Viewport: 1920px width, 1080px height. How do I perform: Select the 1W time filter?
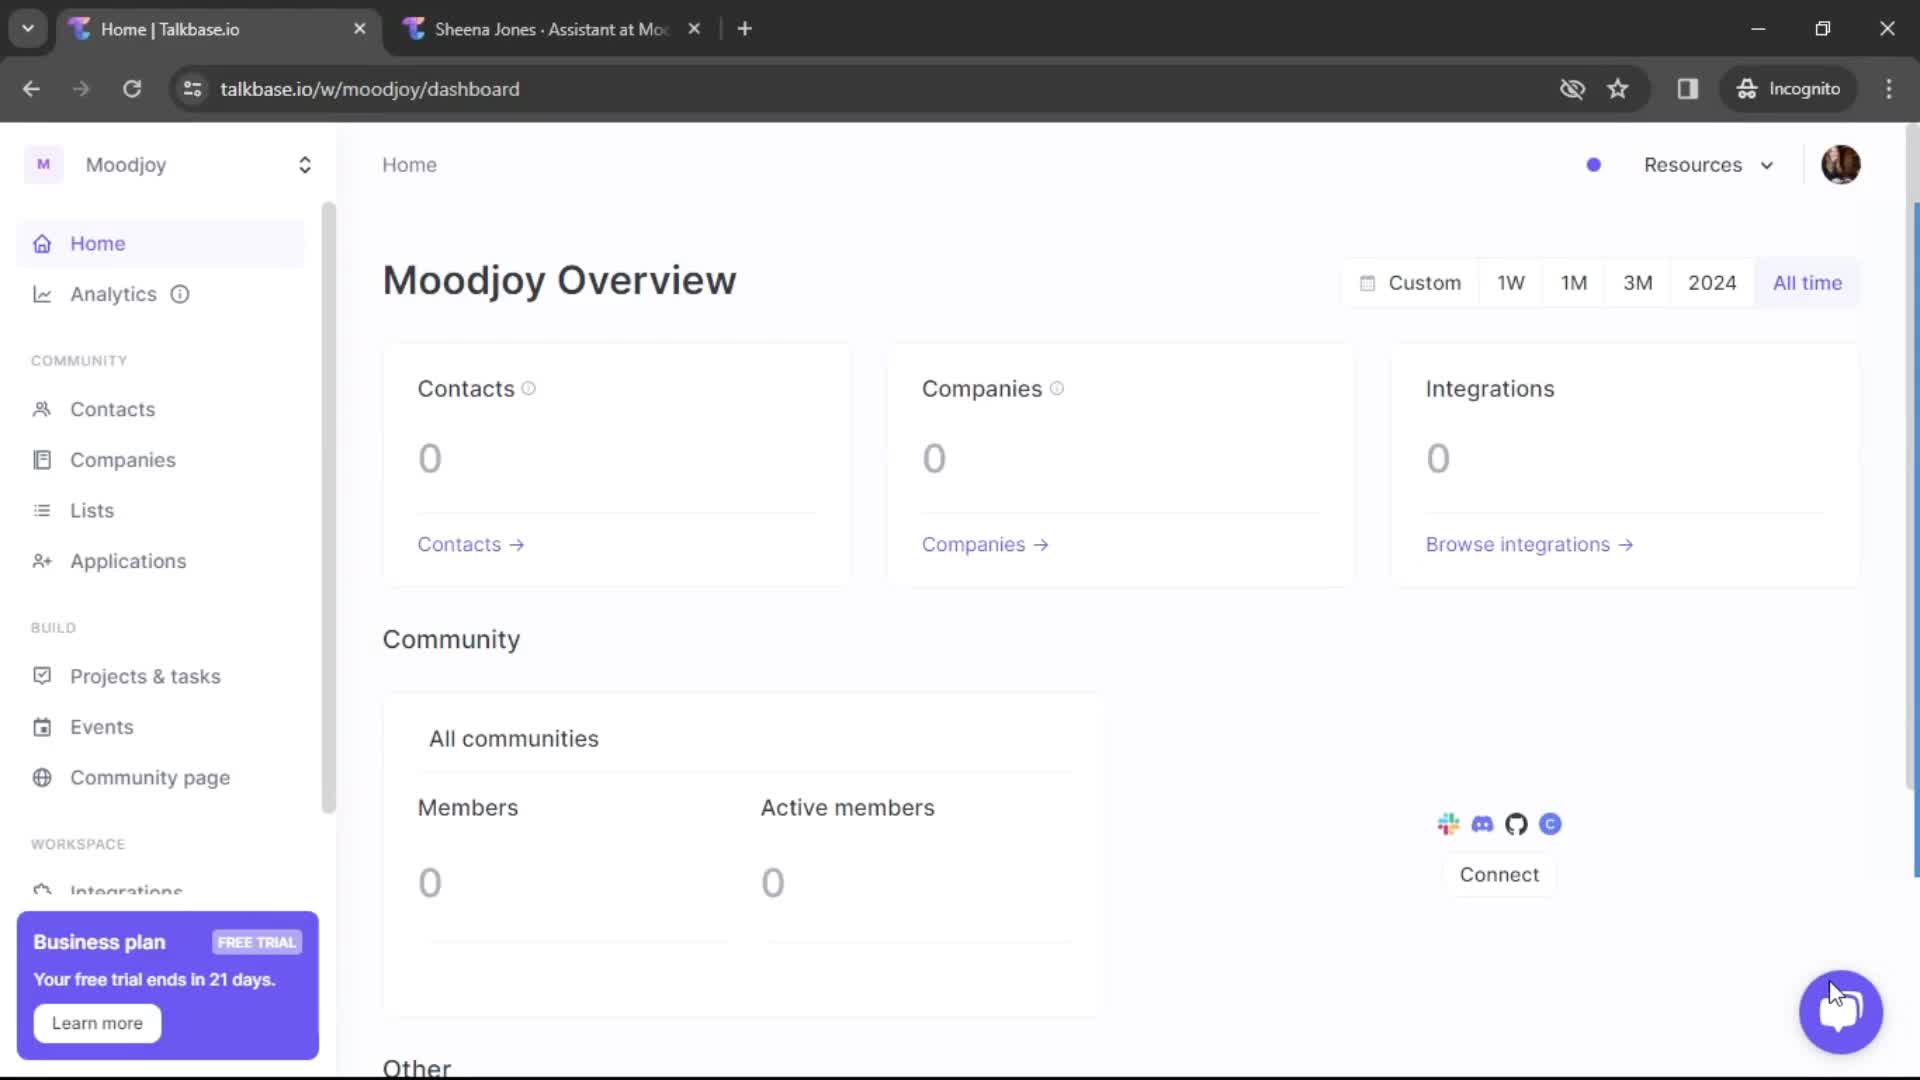[x=1511, y=282]
